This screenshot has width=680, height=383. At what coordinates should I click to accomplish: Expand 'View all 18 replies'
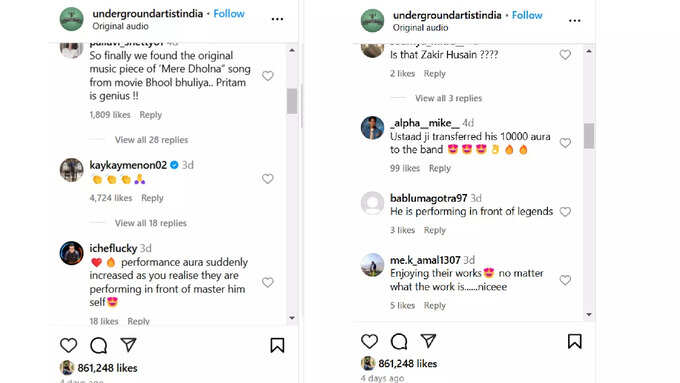pyautogui.click(x=150, y=223)
